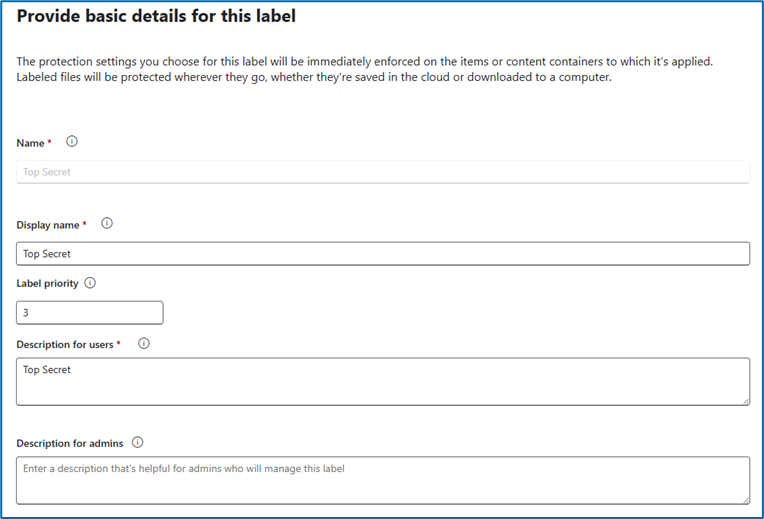Viewport: 764px width, 519px height.
Task: Click the resize handle of the admins description box
Action: [745, 499]
